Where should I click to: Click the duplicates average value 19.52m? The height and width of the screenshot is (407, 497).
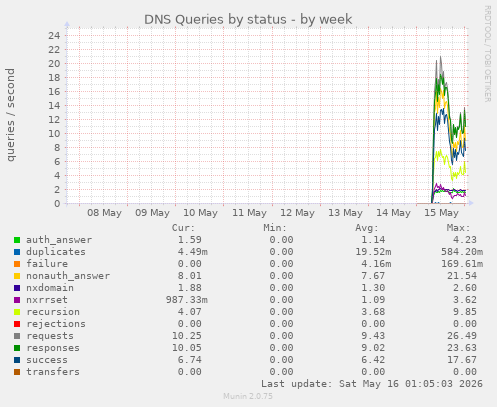[x=373, y=252]
